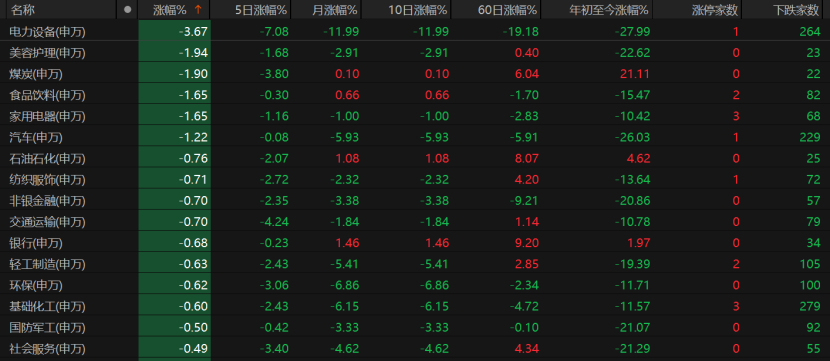Select 美容护理(申万) row
This screenshot has height=361, width=830.
(x=415, y=53)
